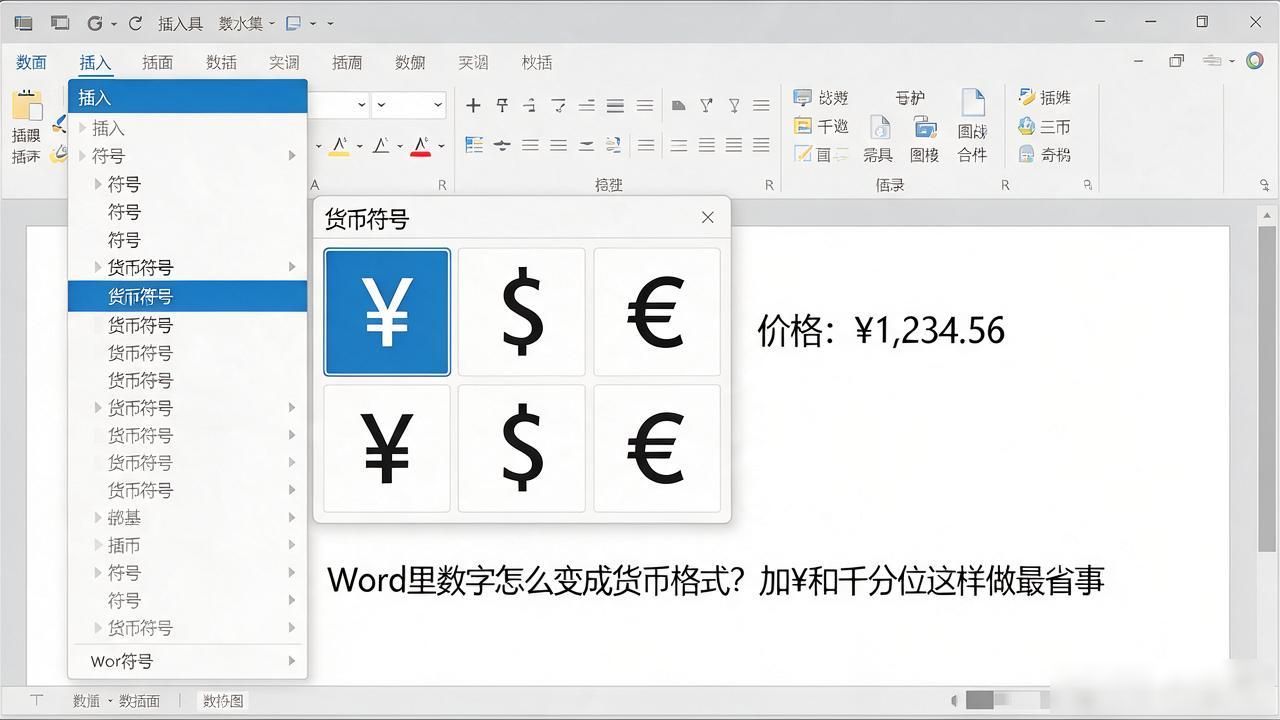Viewport: 1280px width, 720px height.
Task: Click the plus icon in the paragraph group
Action: [x=473, y=105]
